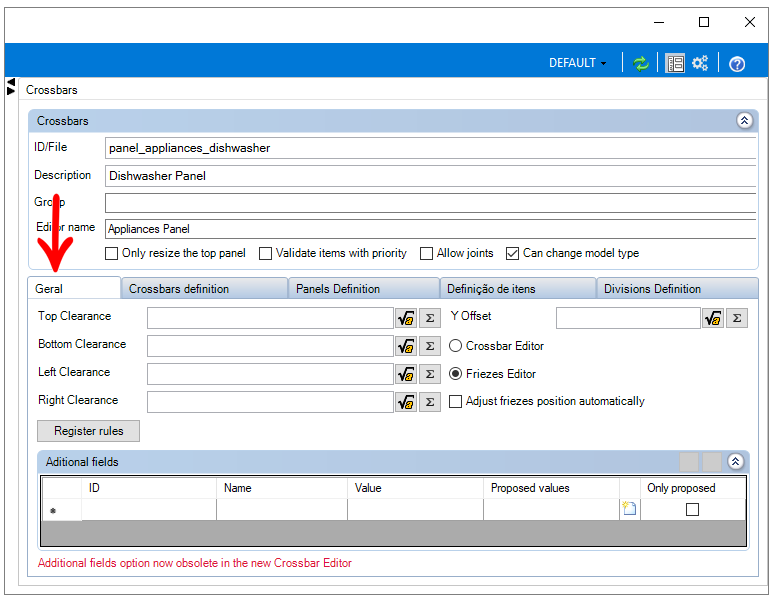Open formula editor for Left Clearance
The width and height of the screenshot is (776, 602).
406,374
